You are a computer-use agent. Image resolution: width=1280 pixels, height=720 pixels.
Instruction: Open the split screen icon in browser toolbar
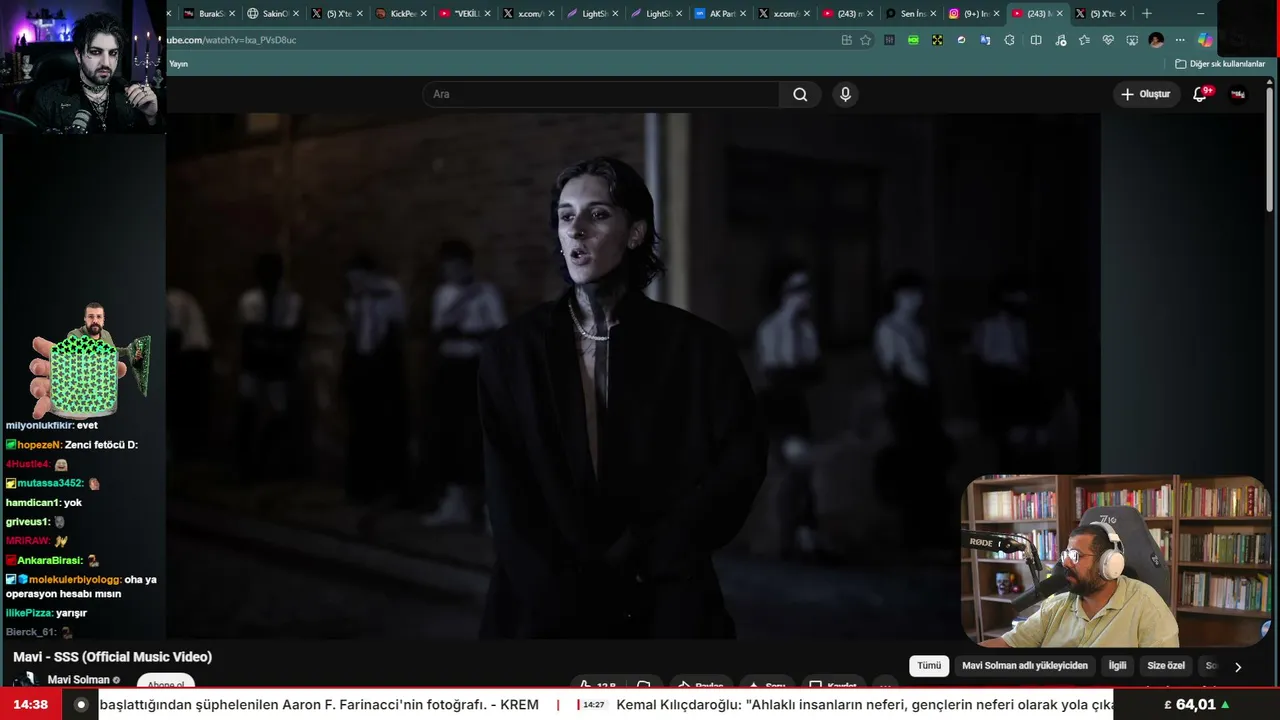click(x=1036, y=40)
